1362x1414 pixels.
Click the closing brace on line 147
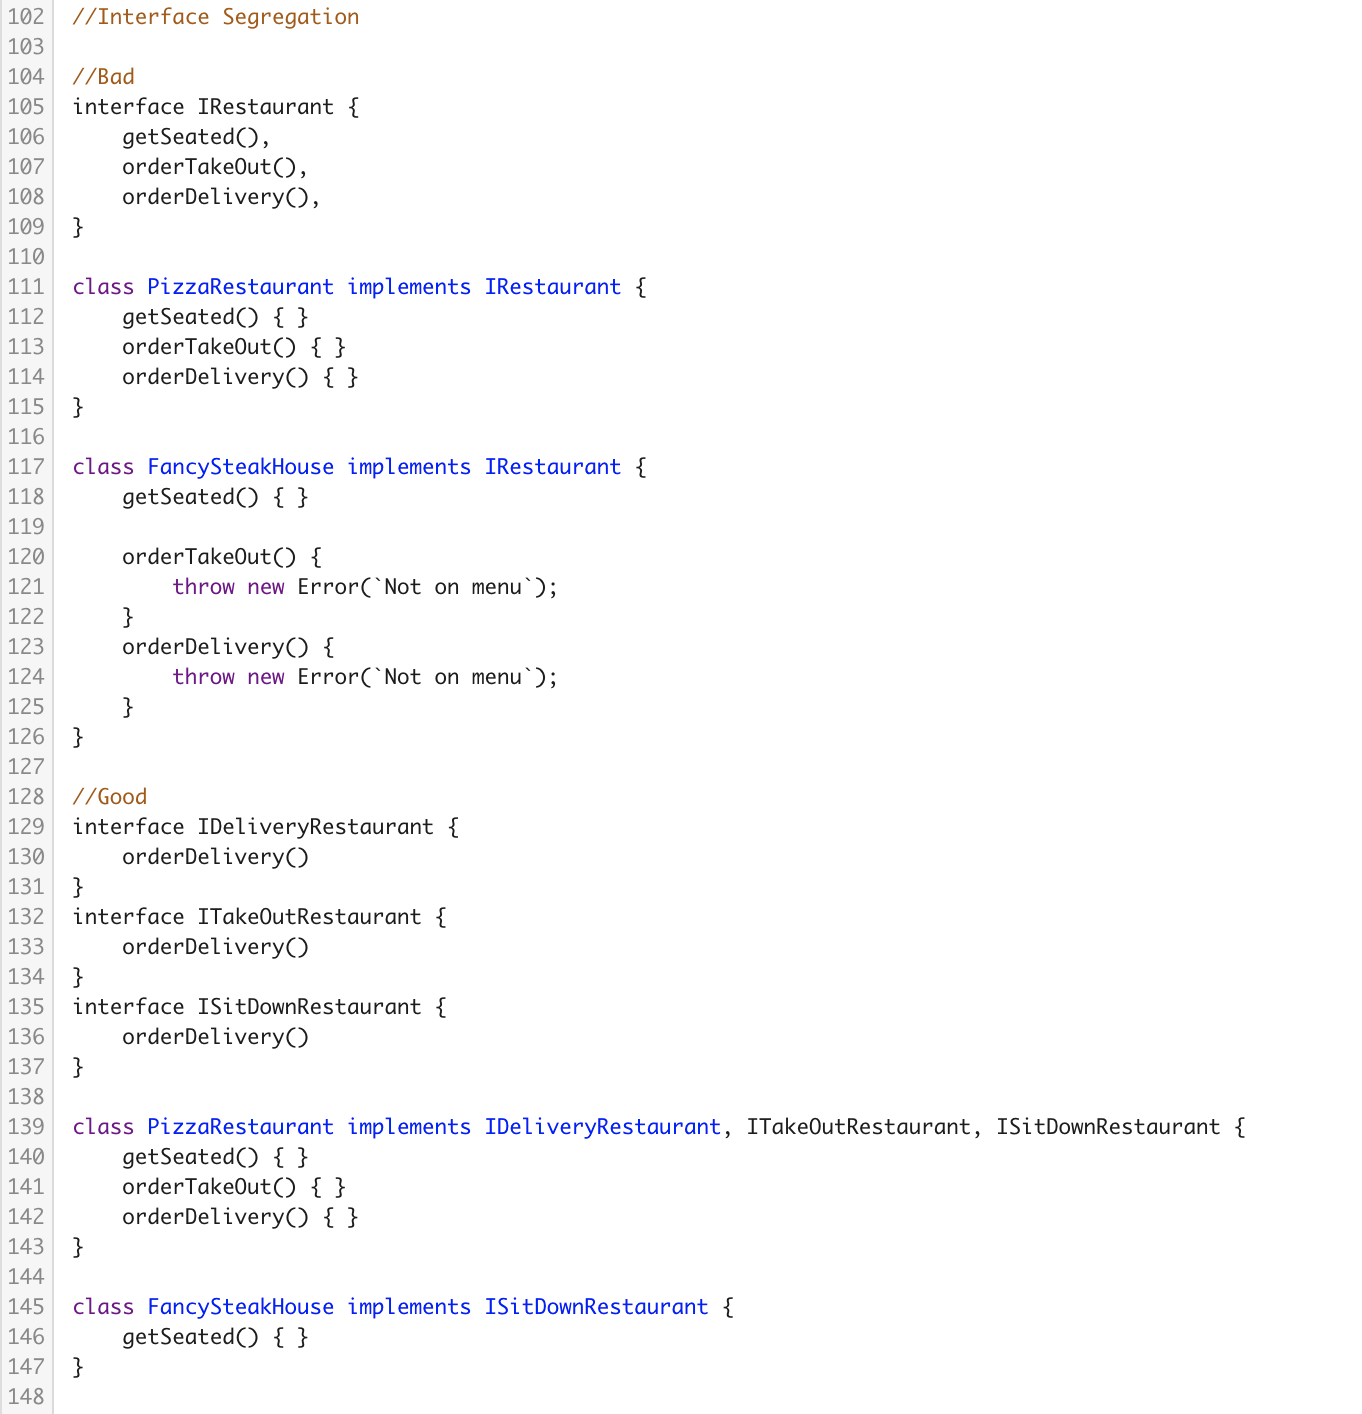pos(79,1367)
